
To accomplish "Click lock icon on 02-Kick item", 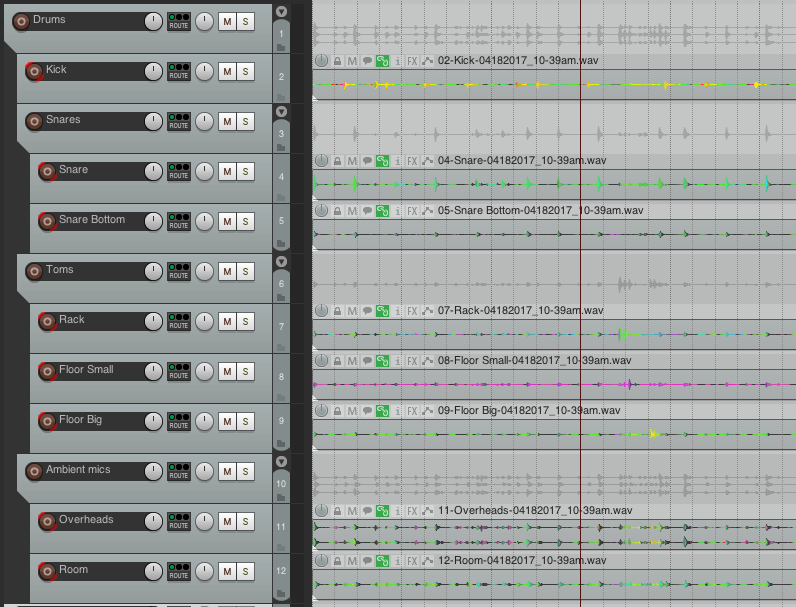I will tap(337, 60).
